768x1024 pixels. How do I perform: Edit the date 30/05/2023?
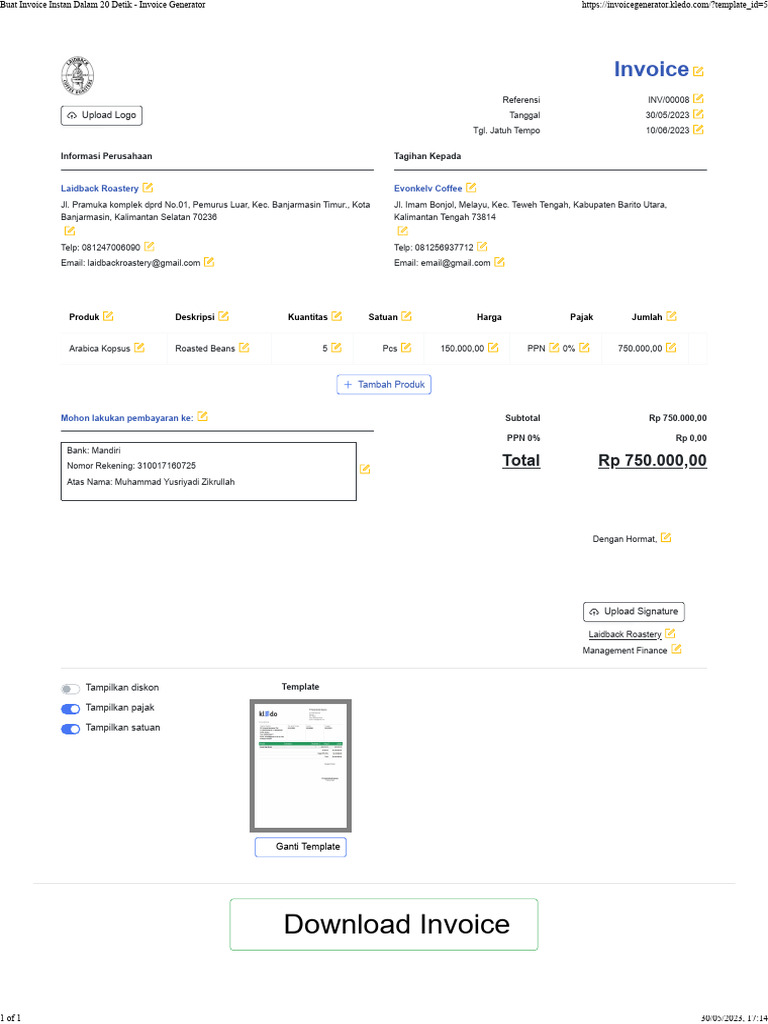(698, 114)
